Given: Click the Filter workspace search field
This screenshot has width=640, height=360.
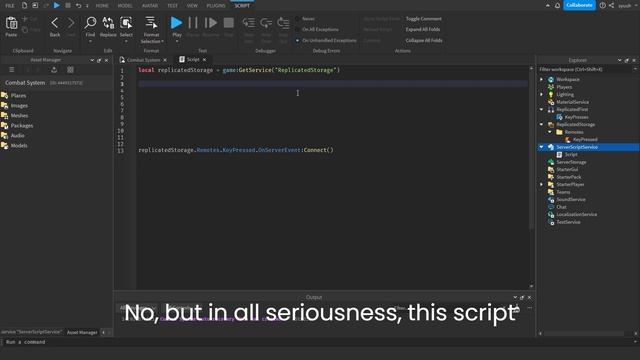Looking at the screenshot, I should click(x=586, y=69).
